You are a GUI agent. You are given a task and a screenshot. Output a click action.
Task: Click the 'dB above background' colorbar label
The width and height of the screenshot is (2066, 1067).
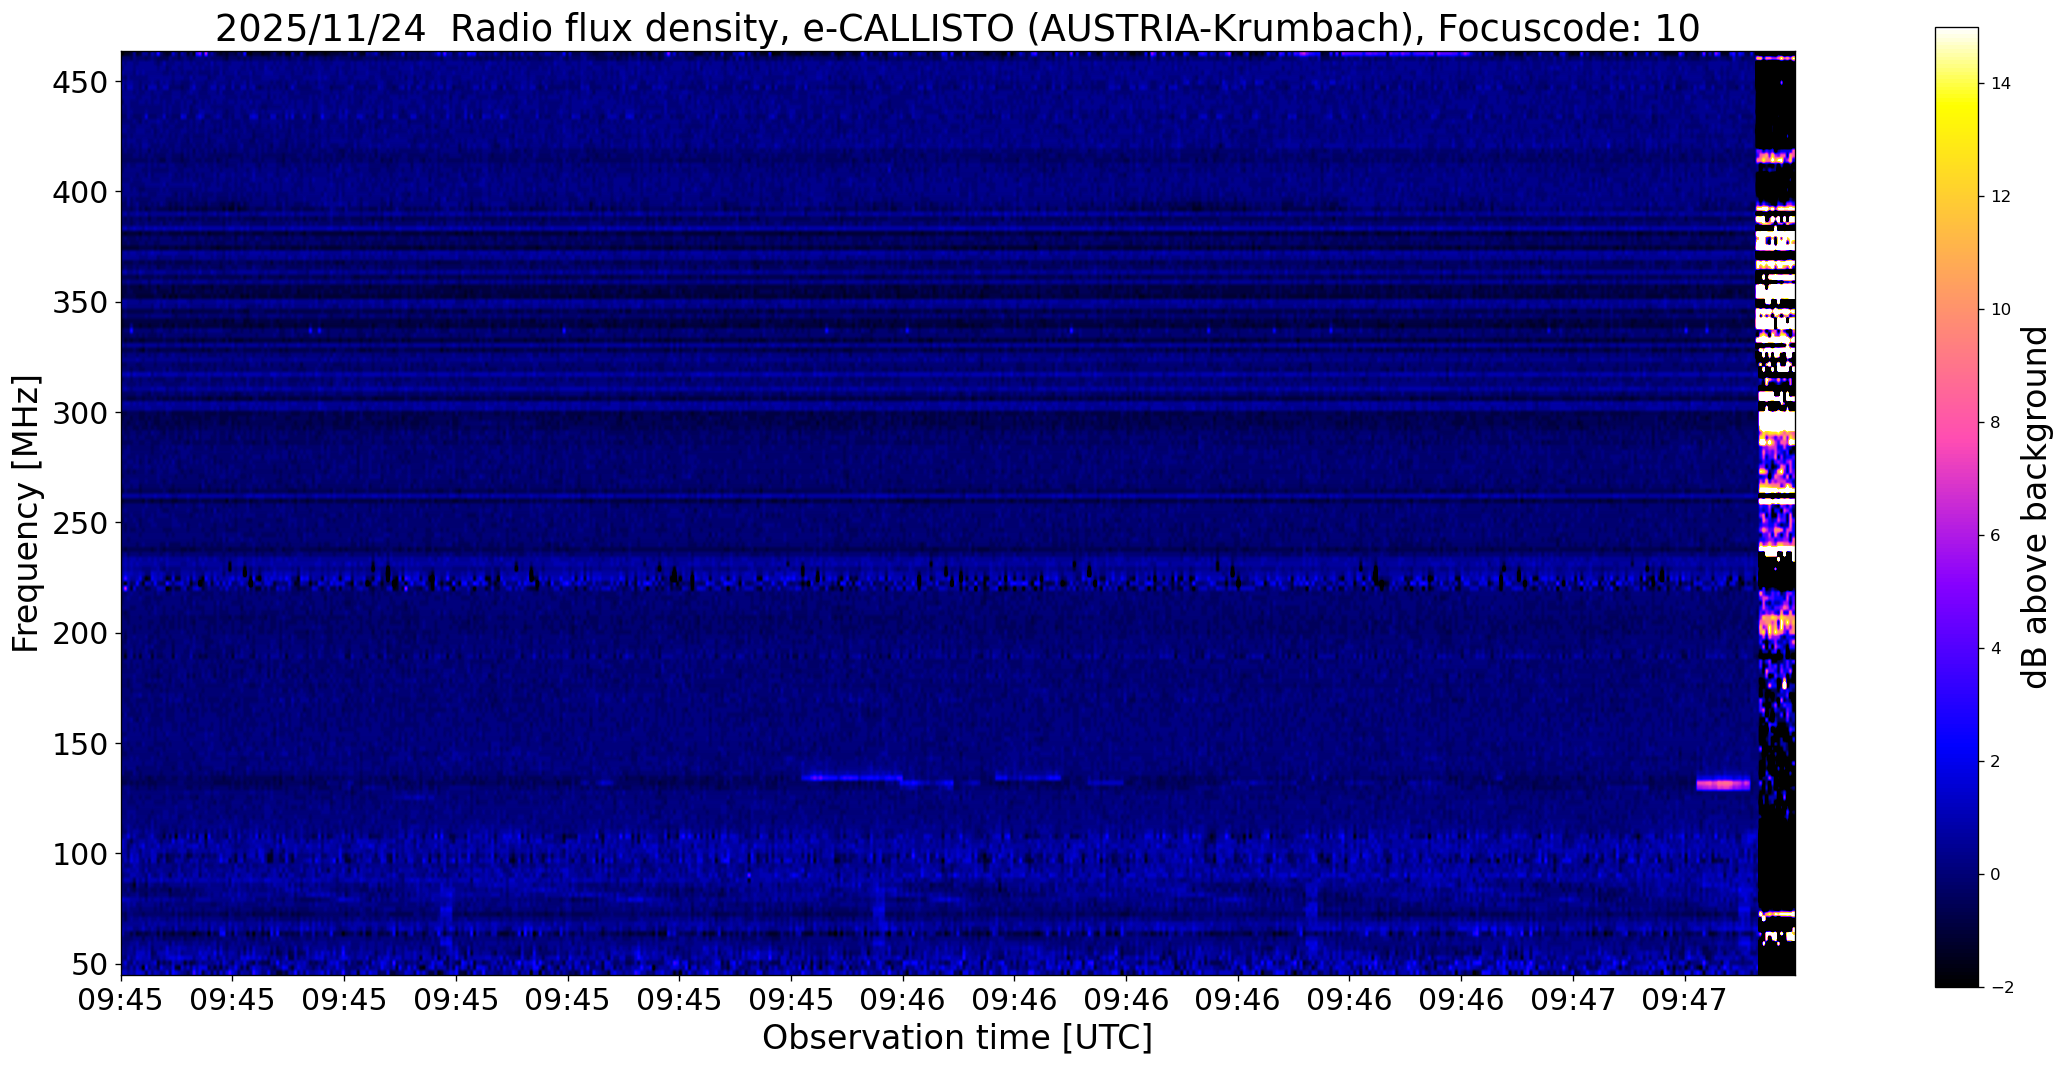2036,508
